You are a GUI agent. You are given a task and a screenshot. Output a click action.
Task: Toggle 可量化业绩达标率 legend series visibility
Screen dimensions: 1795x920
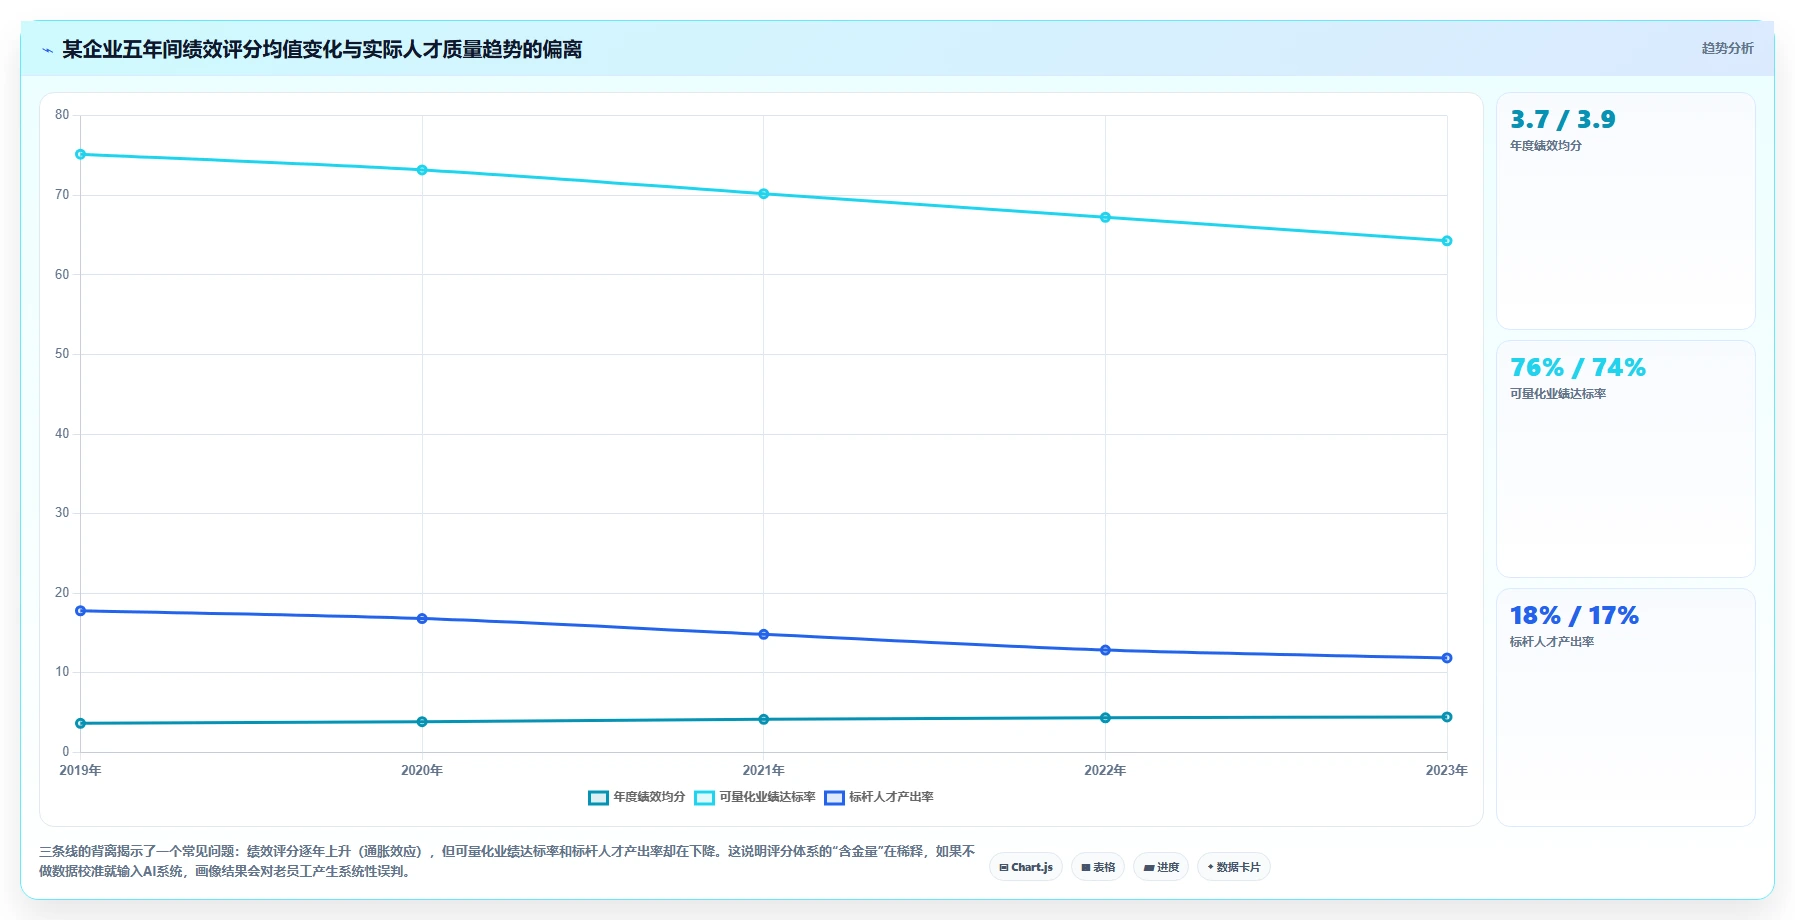(x=755, y=797)
